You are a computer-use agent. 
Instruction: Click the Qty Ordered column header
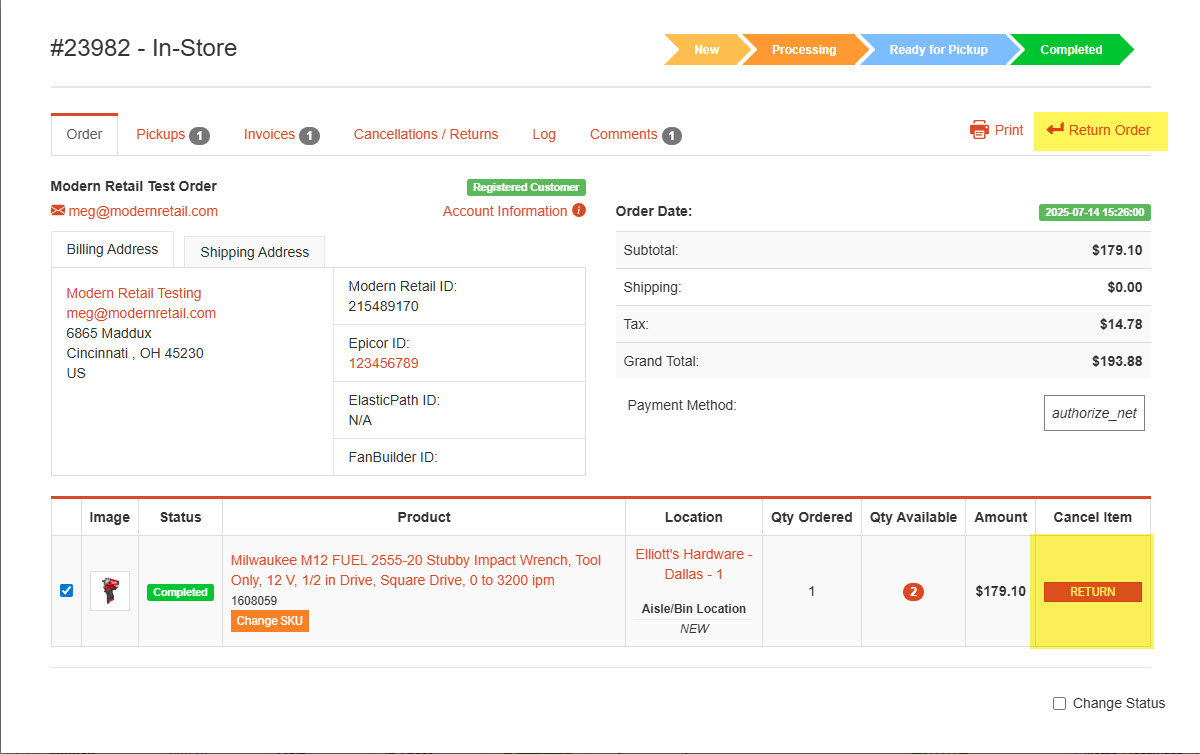tap(812, 517)
